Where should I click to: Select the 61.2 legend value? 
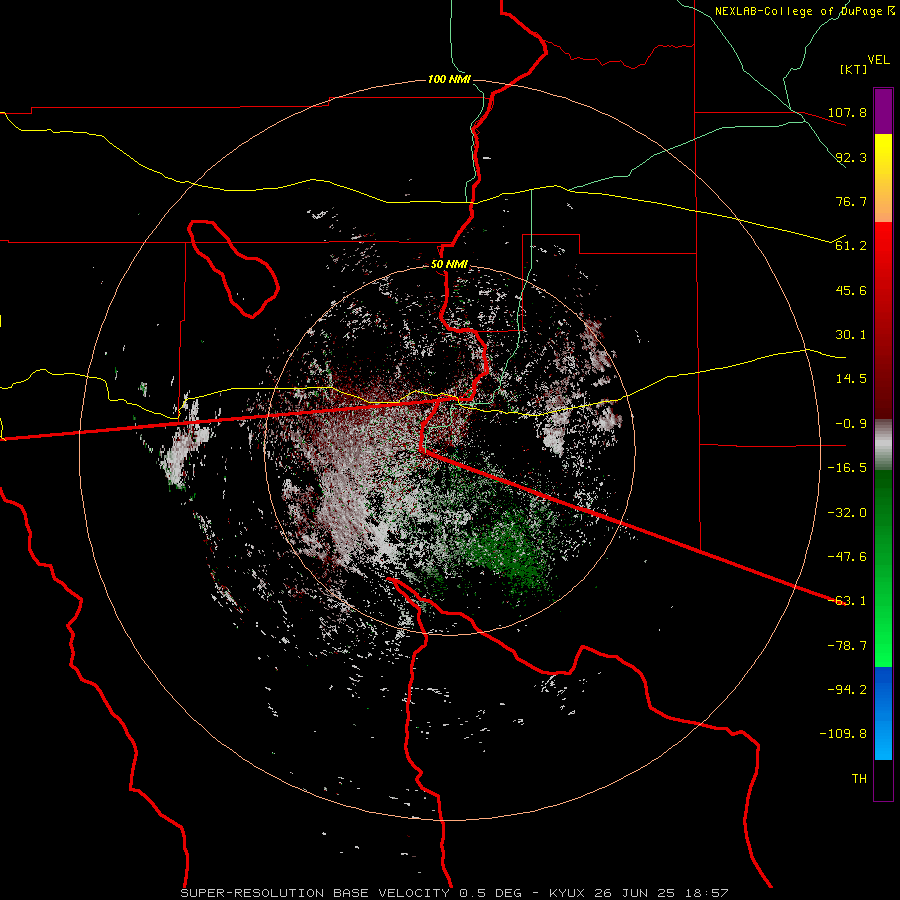(x=851, y=246)
